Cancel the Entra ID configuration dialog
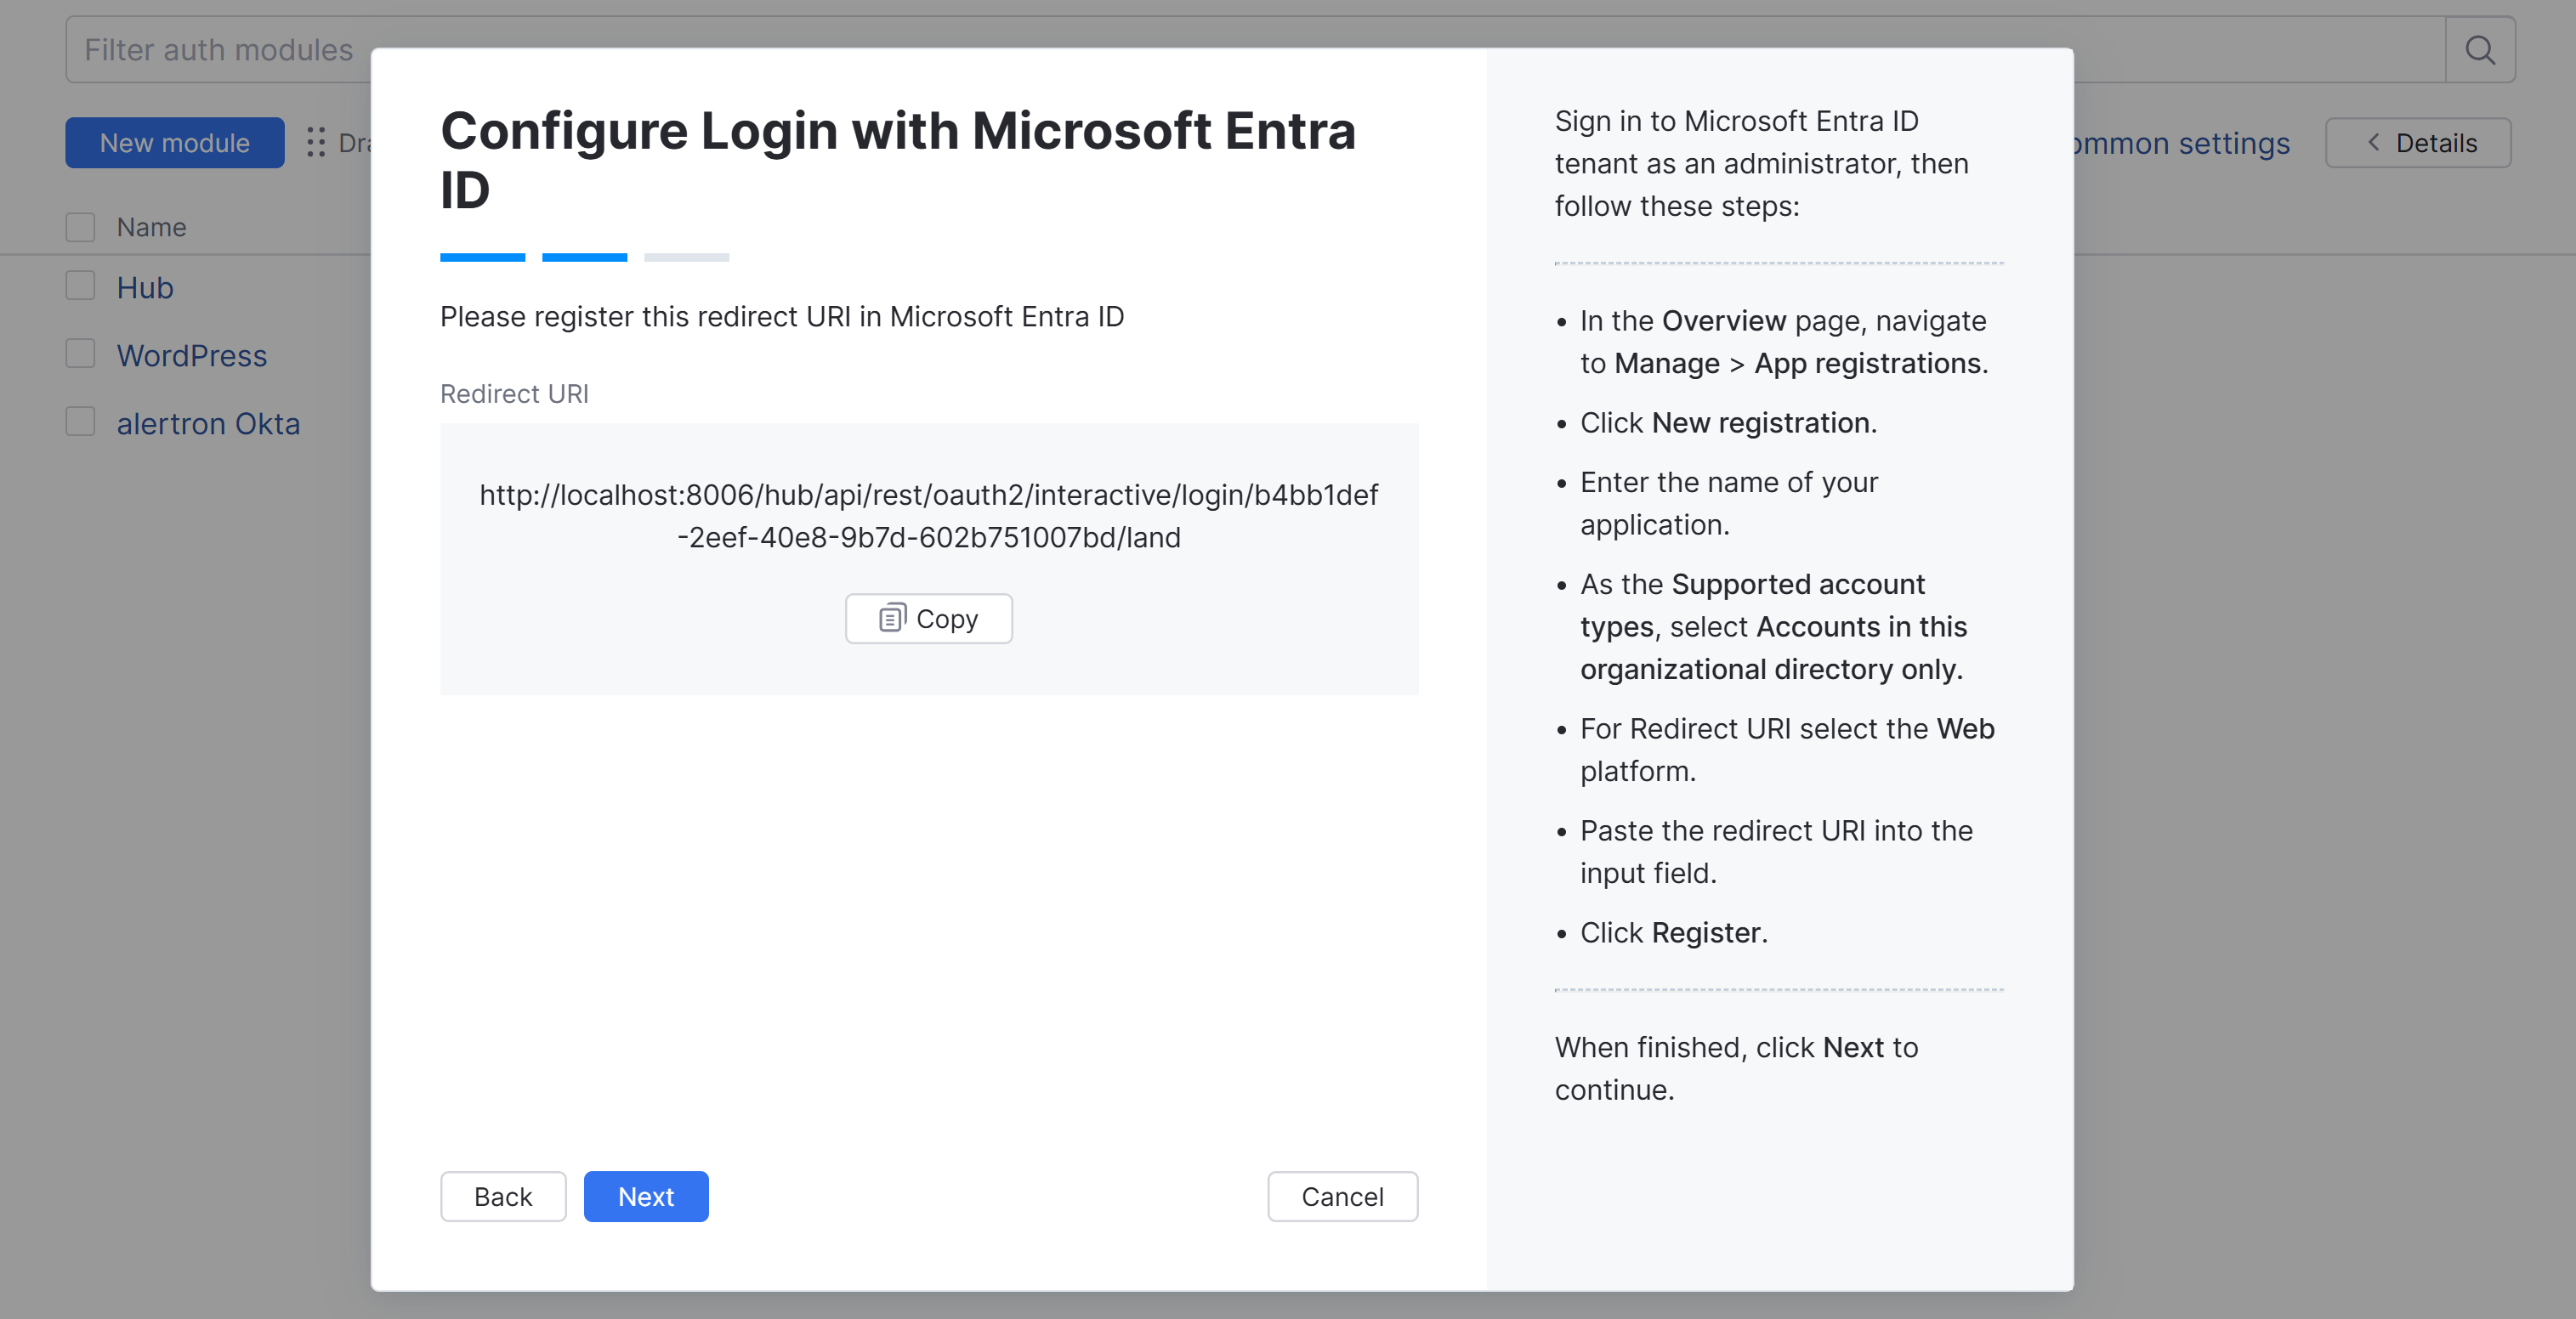Viewport: 2576px width, 1319px height. coord(1341,1196)
